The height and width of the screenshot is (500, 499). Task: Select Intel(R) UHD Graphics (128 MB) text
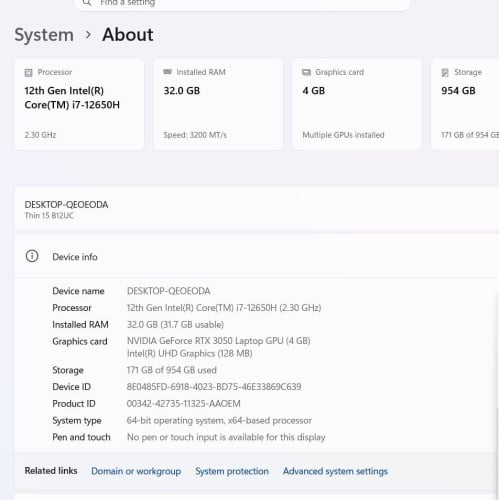190,353
